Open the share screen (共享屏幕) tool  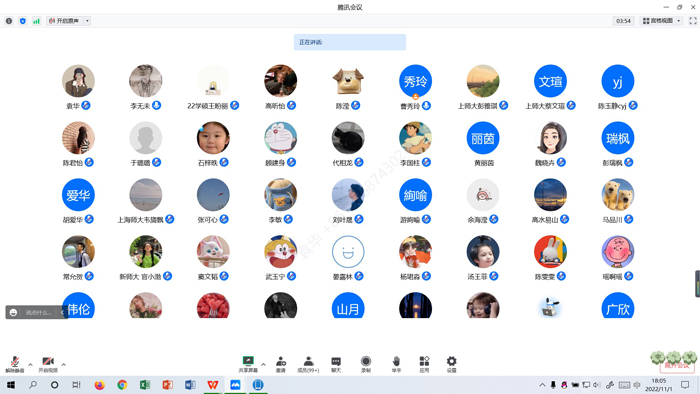(x=248, y=364)
